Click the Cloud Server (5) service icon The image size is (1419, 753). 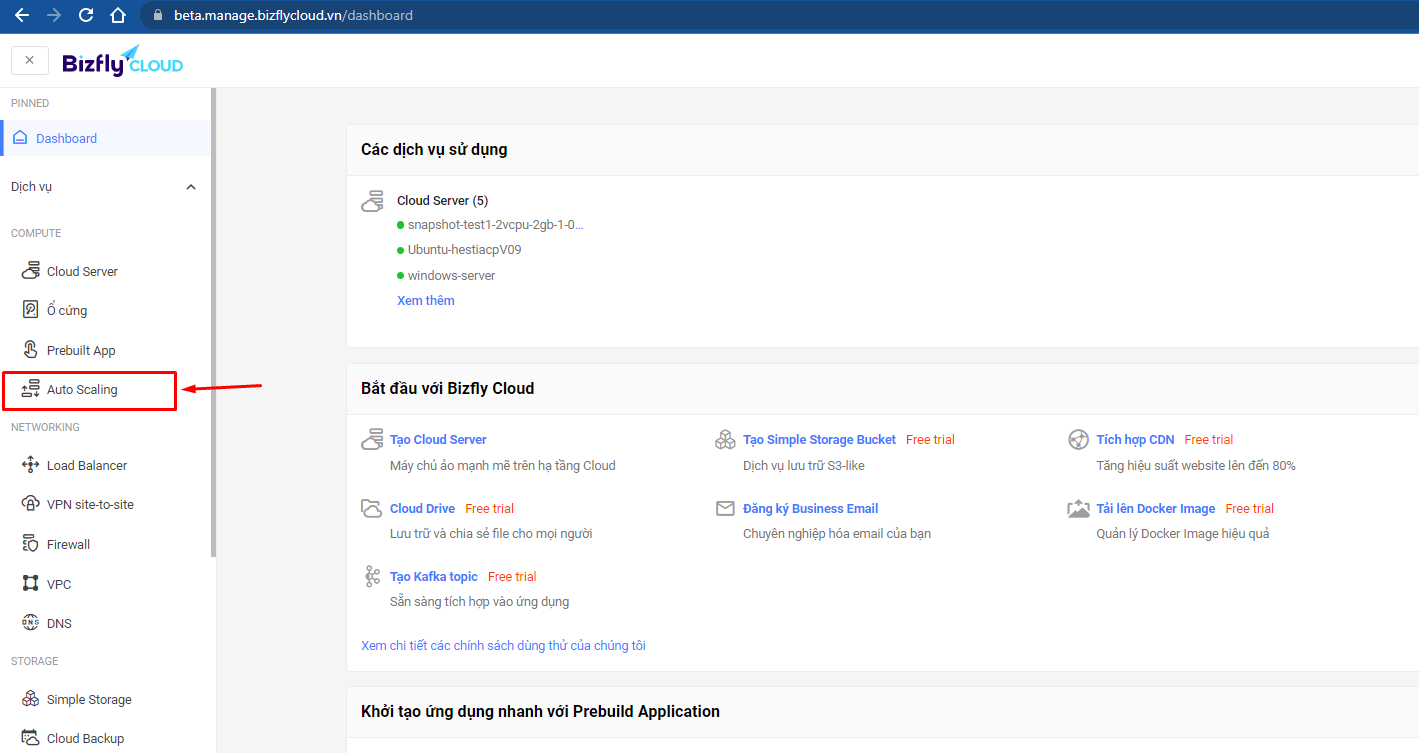click(373, 201)
